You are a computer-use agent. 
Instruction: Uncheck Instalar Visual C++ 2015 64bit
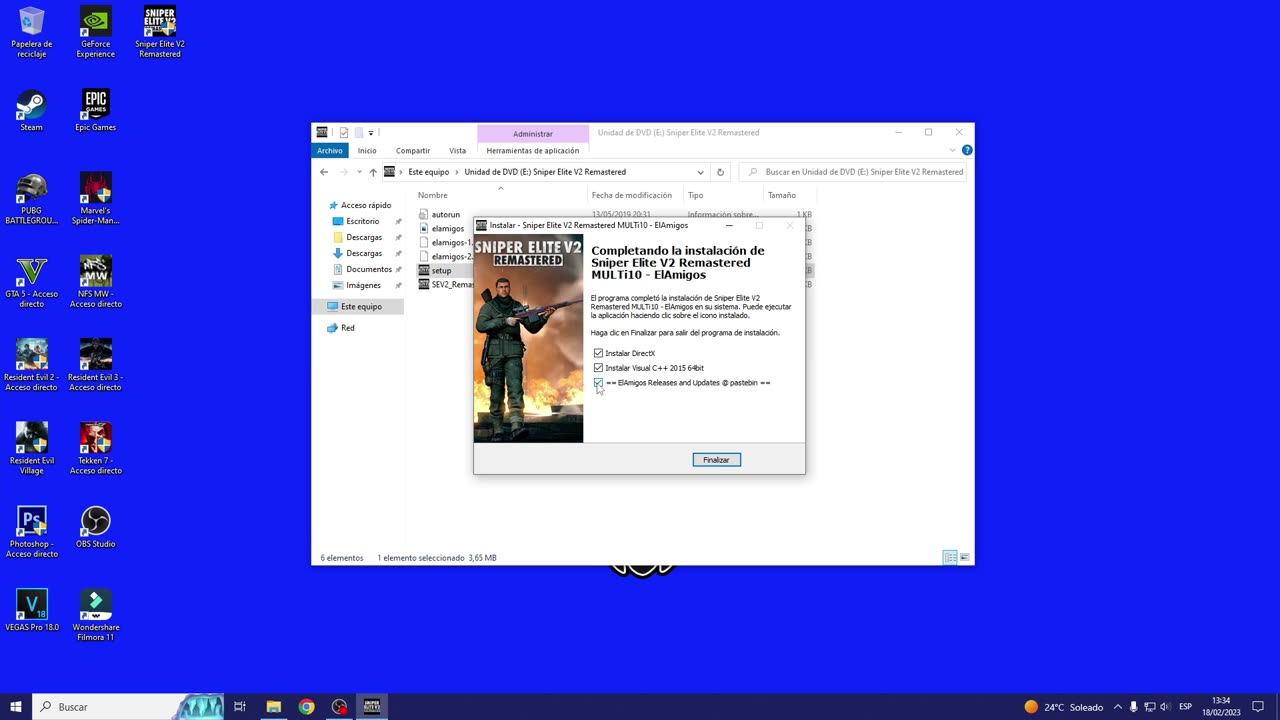[x=598, y=368]
